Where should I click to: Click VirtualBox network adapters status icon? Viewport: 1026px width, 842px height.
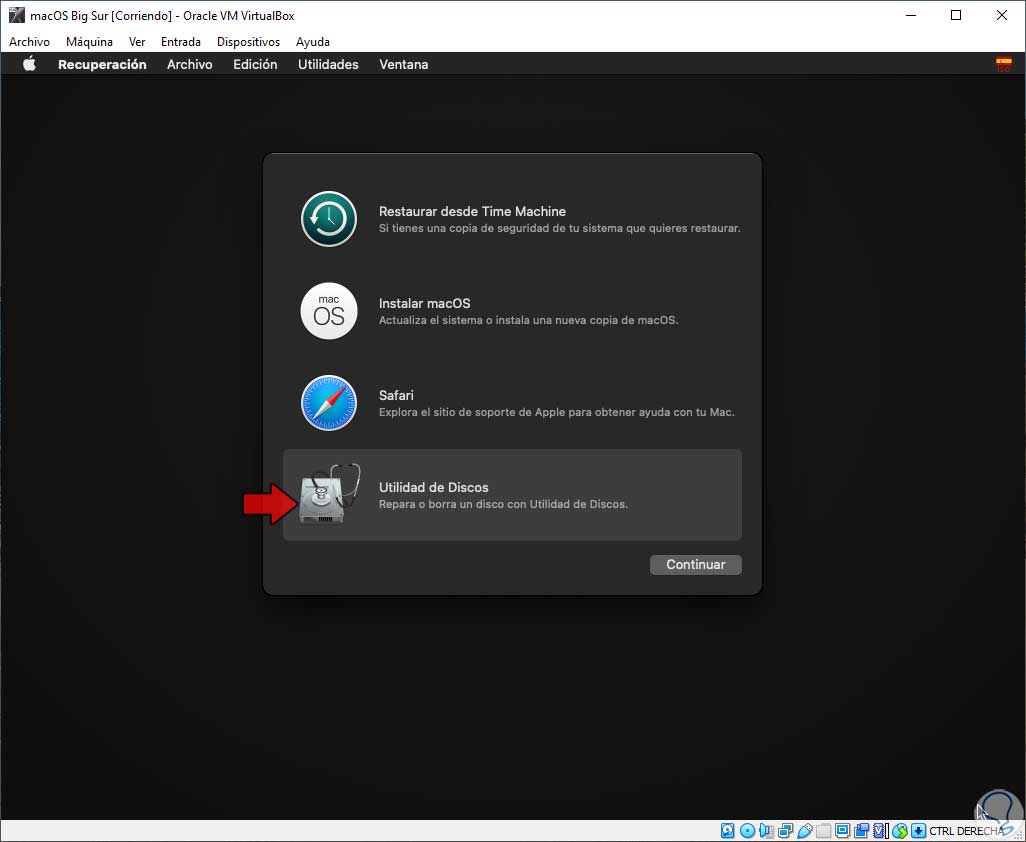tap(785, 831)
